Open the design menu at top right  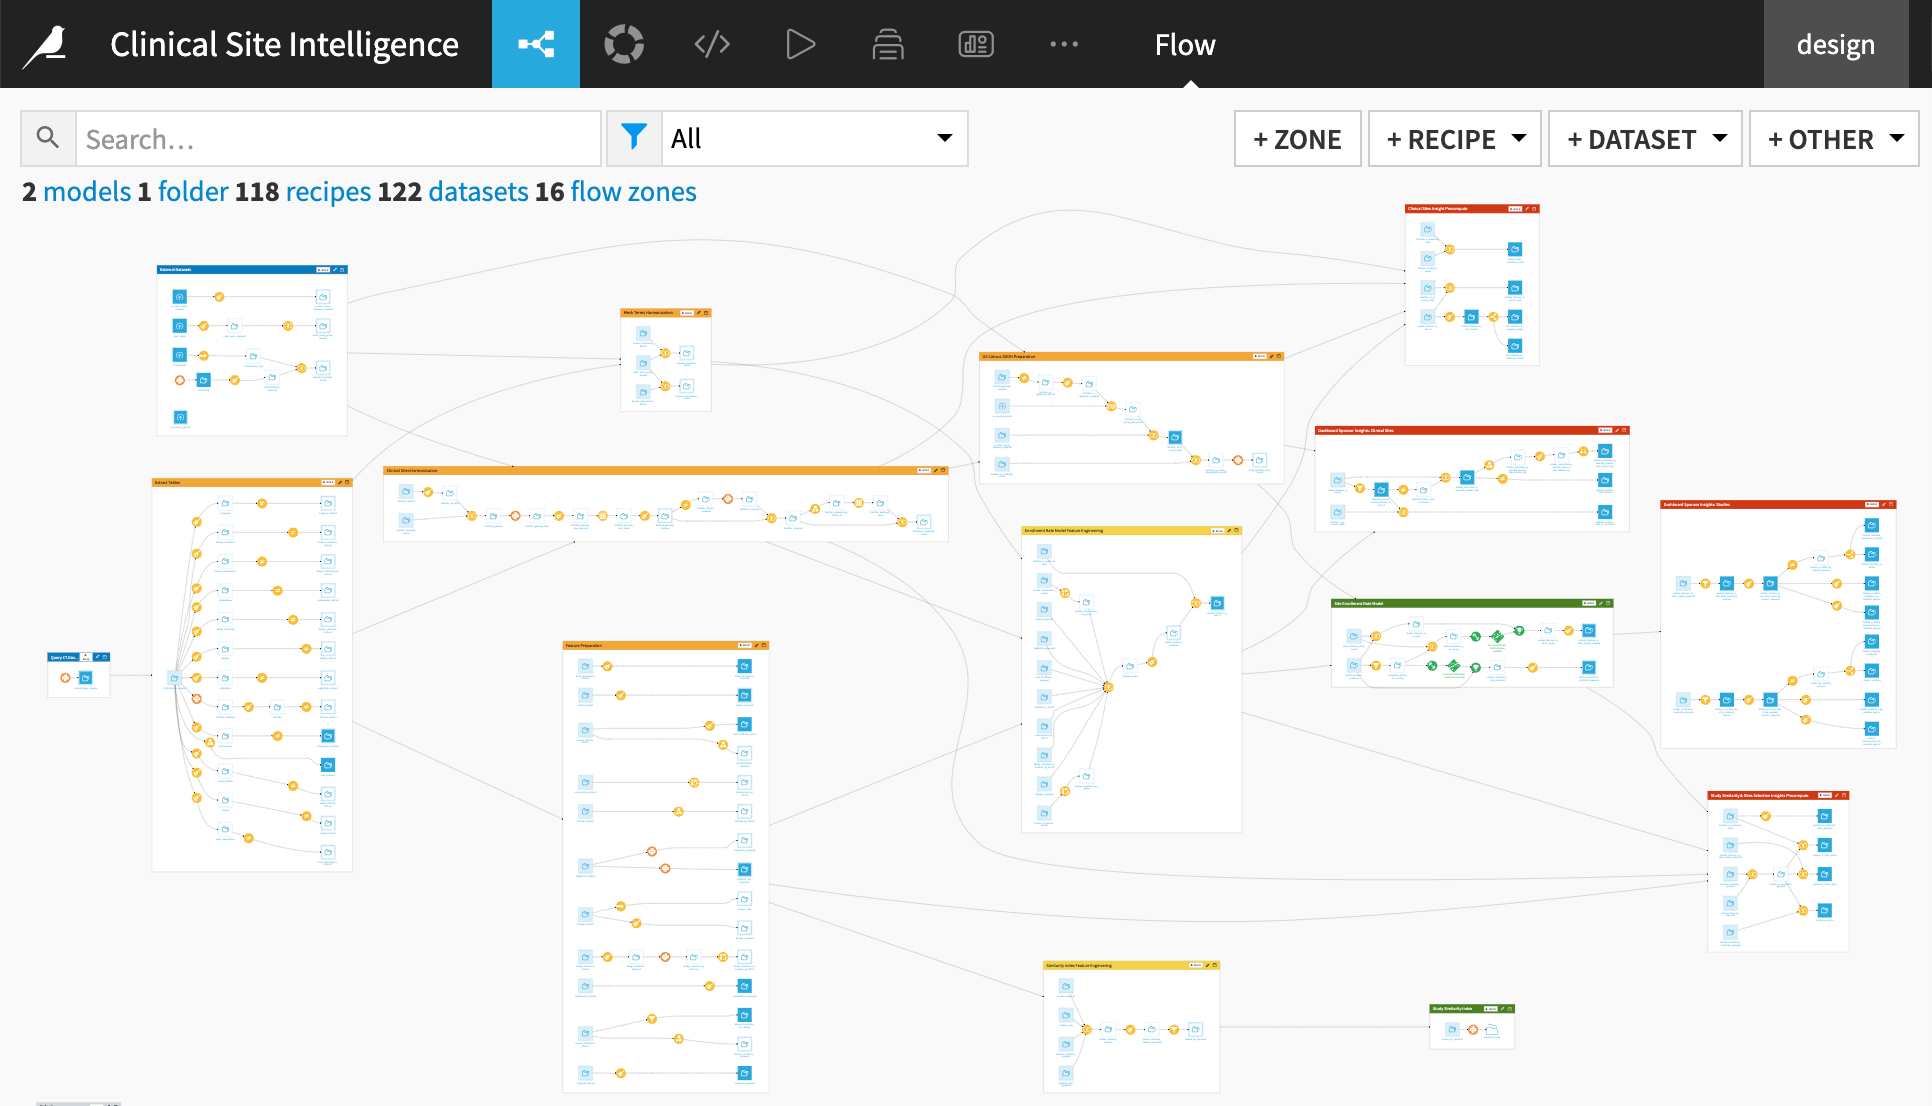coord(1835,44)
